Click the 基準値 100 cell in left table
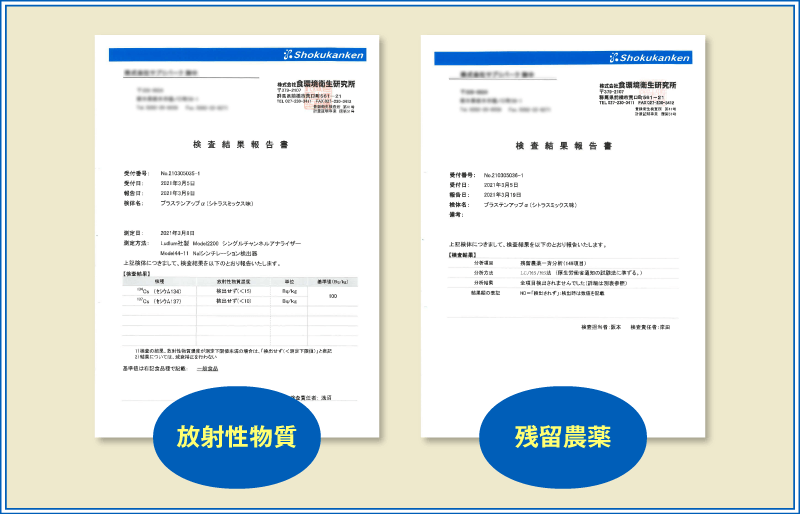 [331, 295]
